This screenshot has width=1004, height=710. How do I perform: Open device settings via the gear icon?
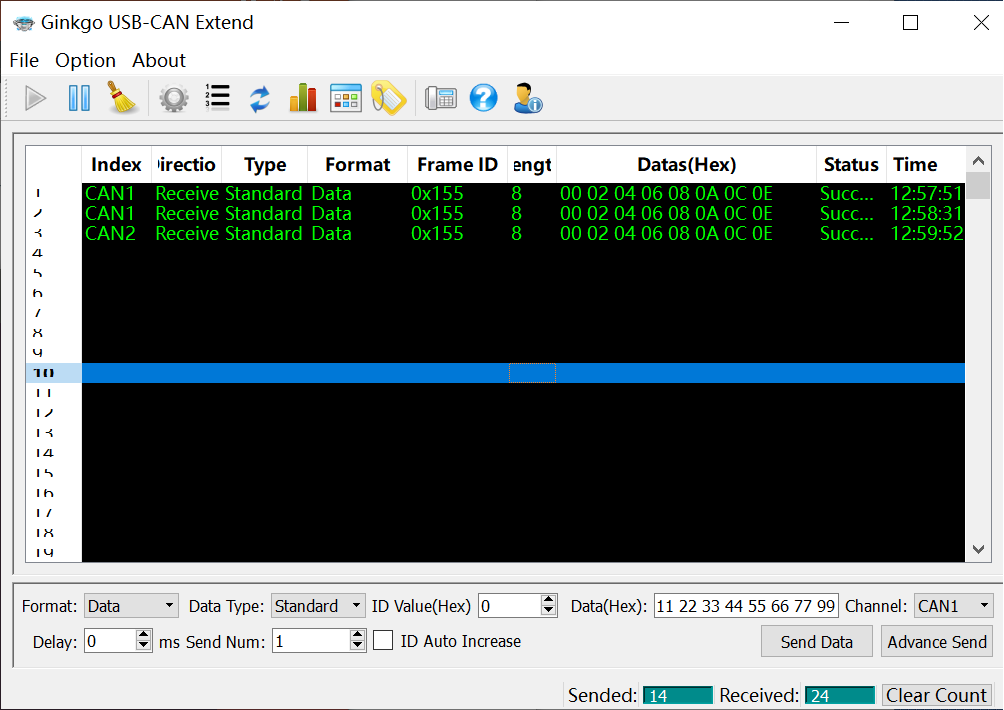click(173, 97)
